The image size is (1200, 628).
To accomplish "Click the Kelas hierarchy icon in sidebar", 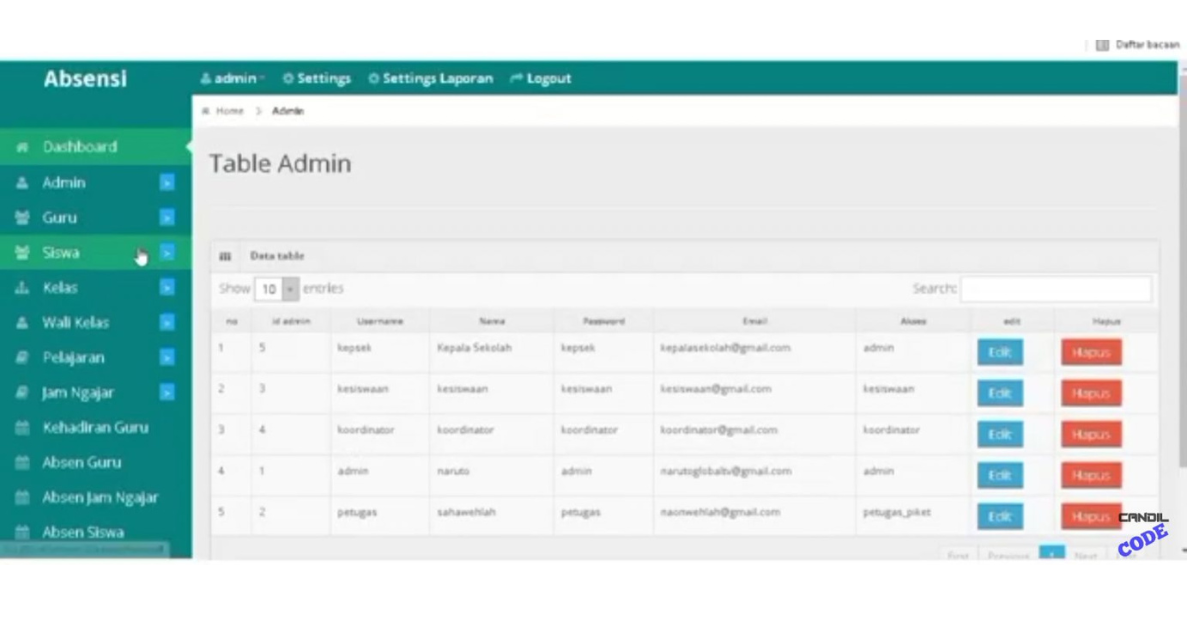I will tap(22, 288).
